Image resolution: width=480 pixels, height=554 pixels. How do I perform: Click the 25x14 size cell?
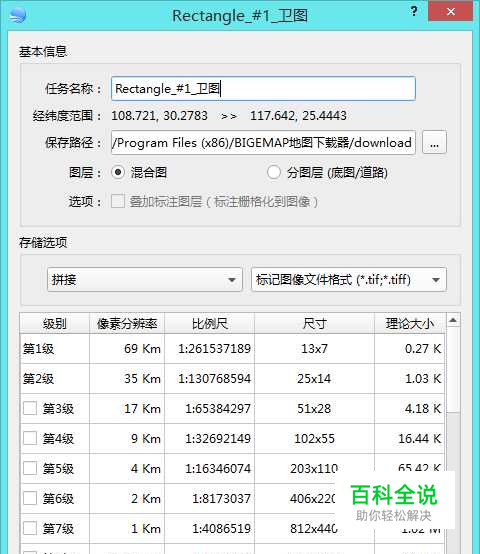(314, 379)
